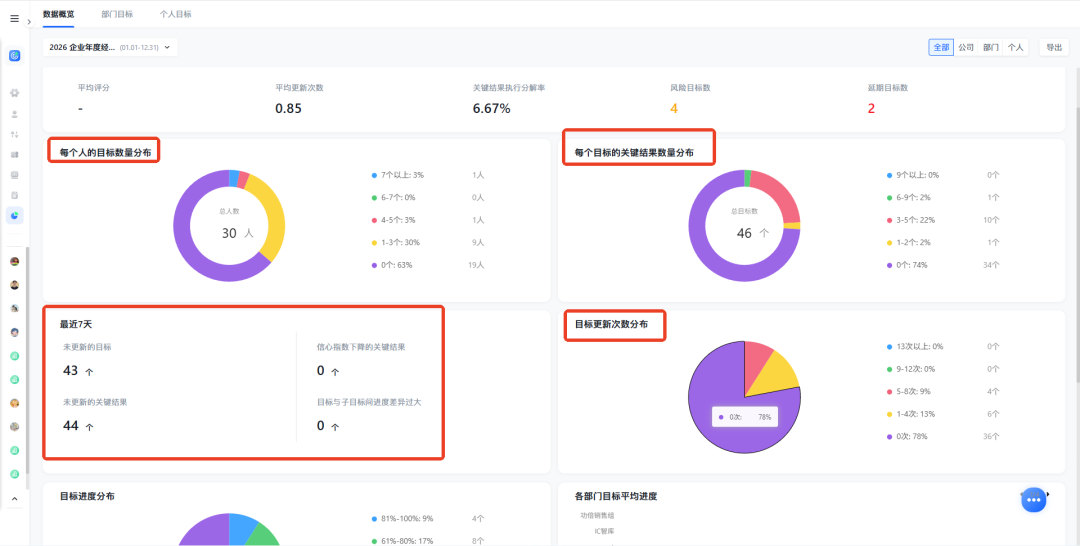Image resolution: width=1080 pixels, height=546 pixels.
Task: Click the 34个 count in key results legend
Action: 991,265
